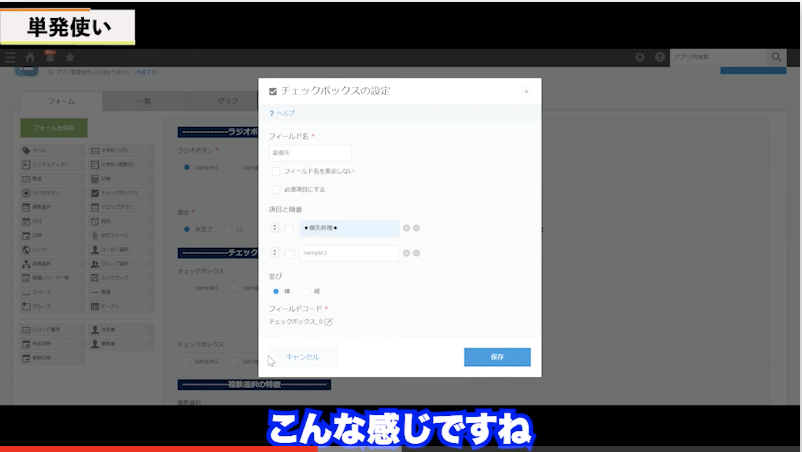This screenshot has width=802, height=452.
Task: Open the gear settings icon
Action: pos(640,58)
